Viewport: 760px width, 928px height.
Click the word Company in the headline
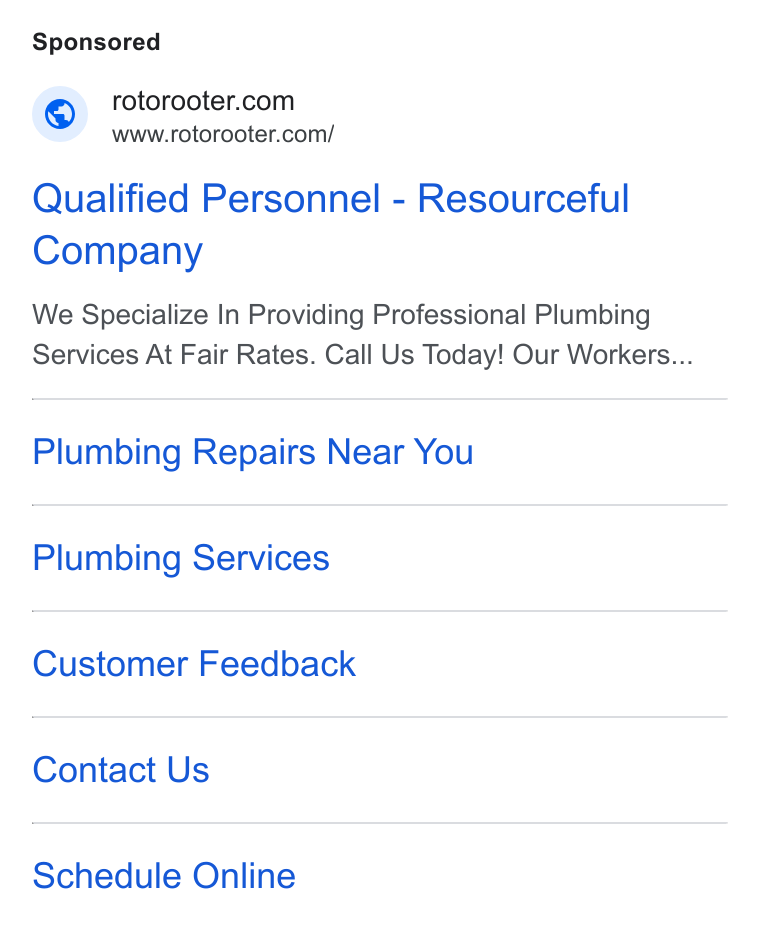pos(118,252)
